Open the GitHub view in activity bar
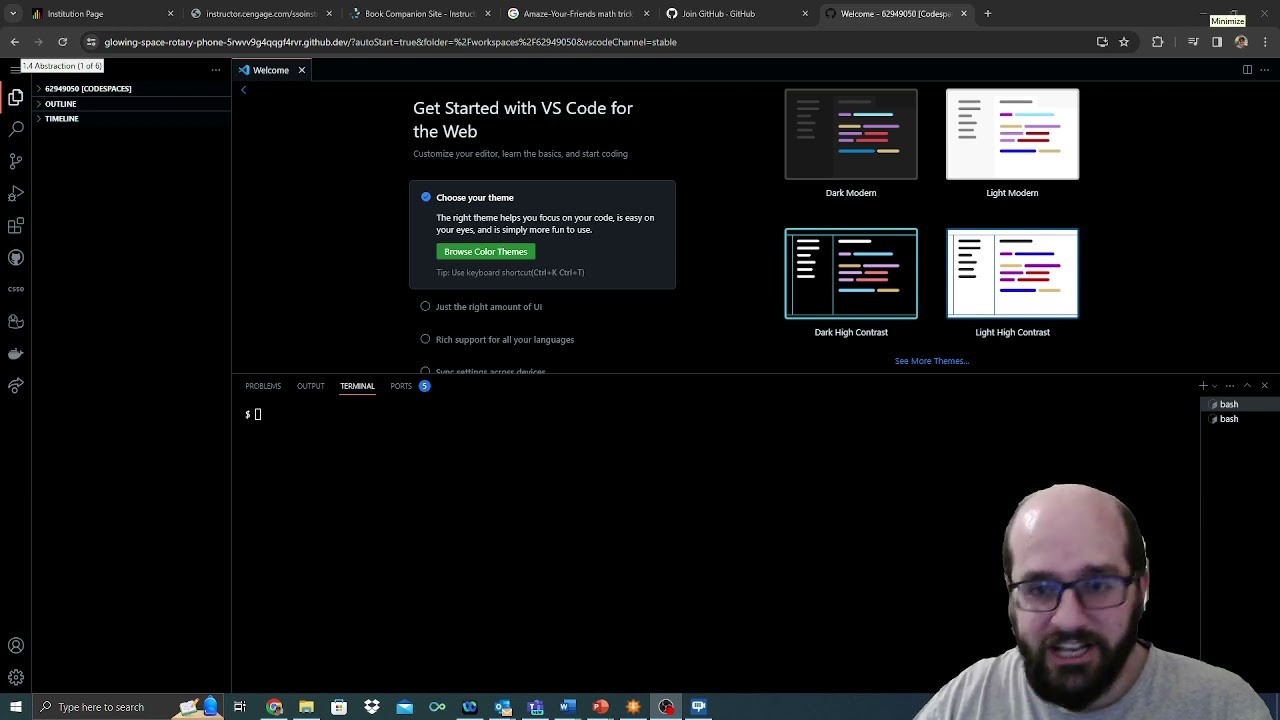 point(15,257)
